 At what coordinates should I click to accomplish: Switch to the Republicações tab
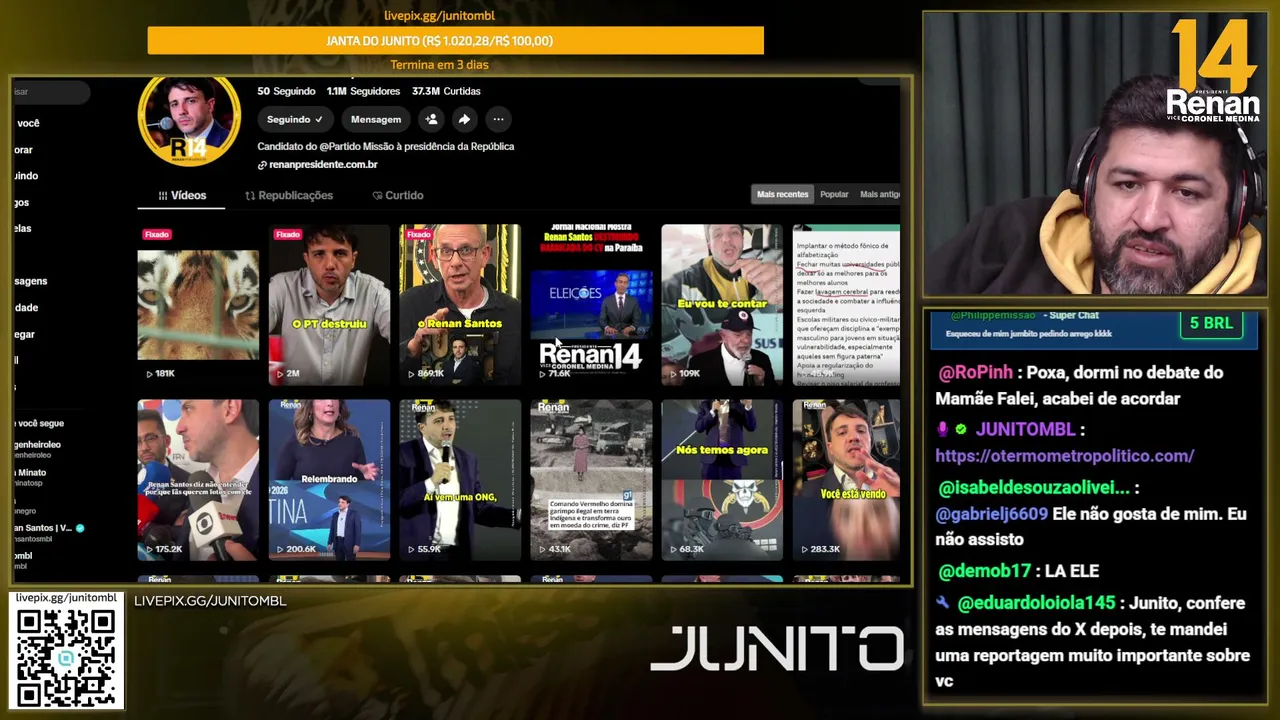point(289,195)
